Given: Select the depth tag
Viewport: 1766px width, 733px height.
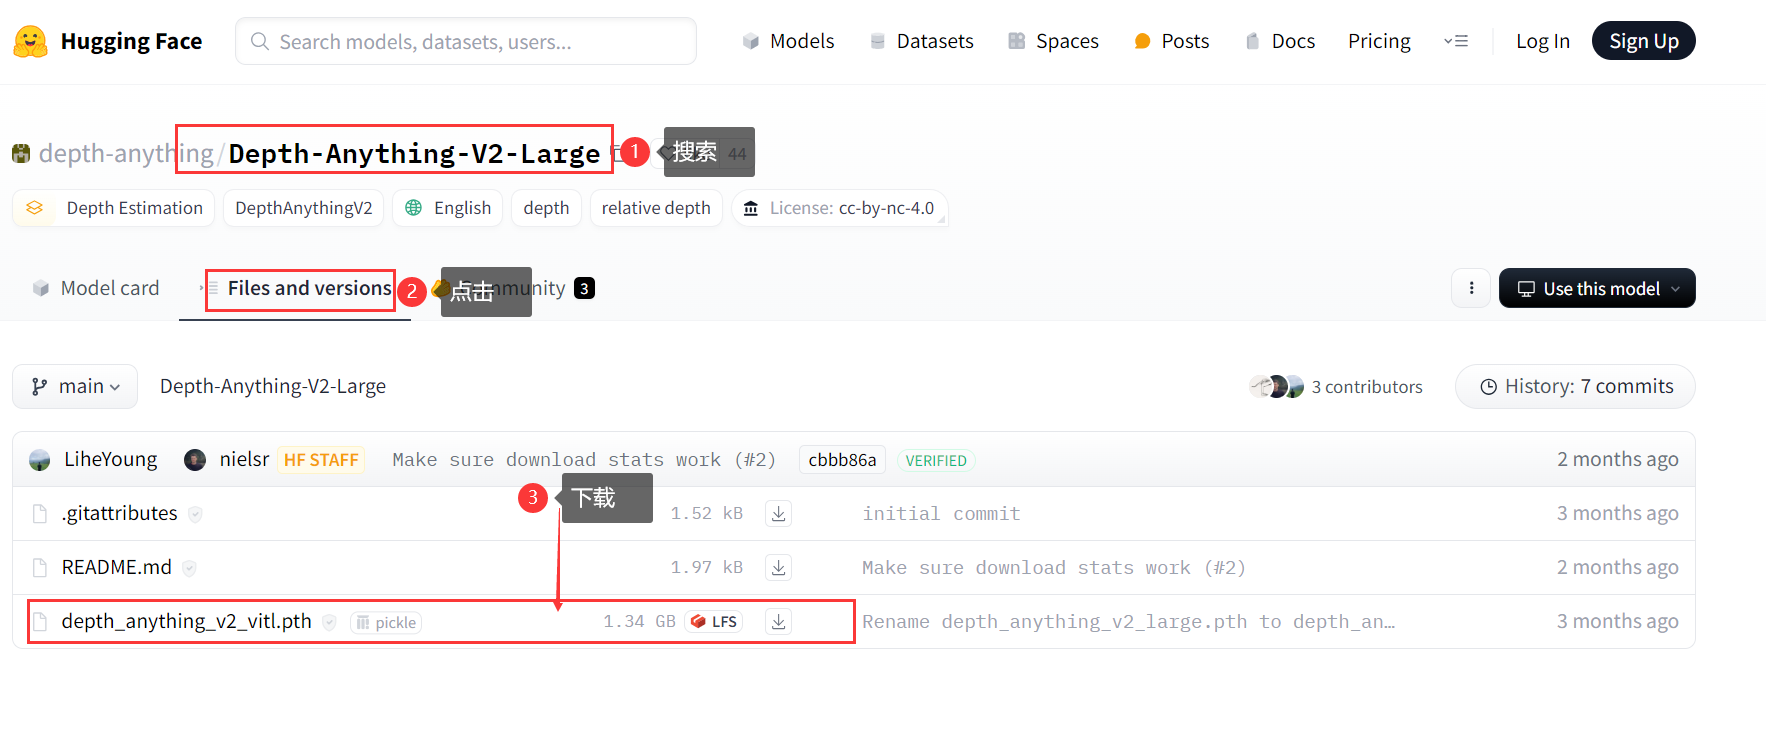Looking at the screenshot, I should tap(546, 208).
